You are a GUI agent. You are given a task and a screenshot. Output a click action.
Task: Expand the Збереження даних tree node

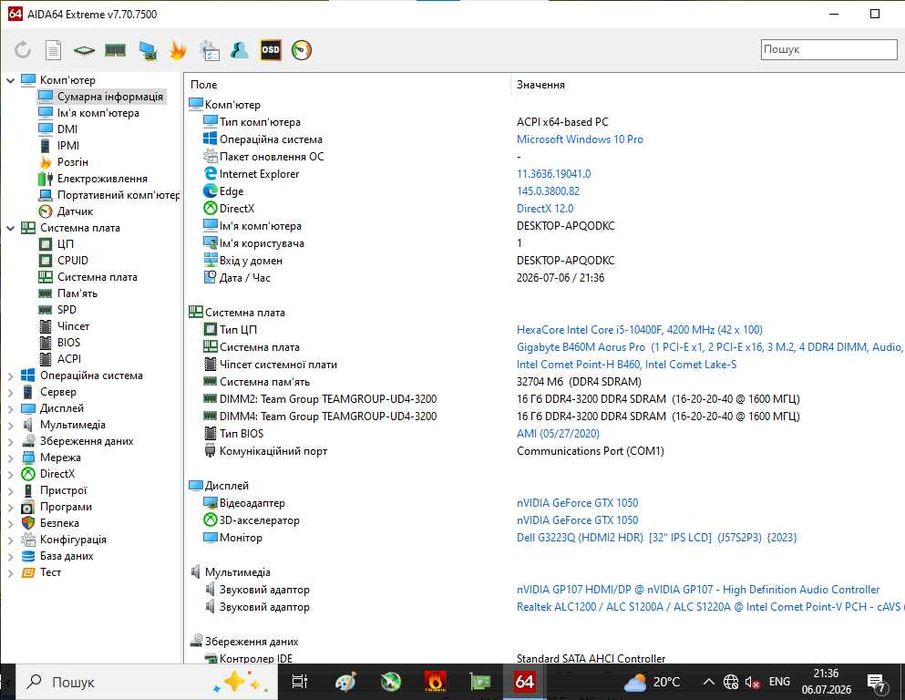tap(10, 441)
